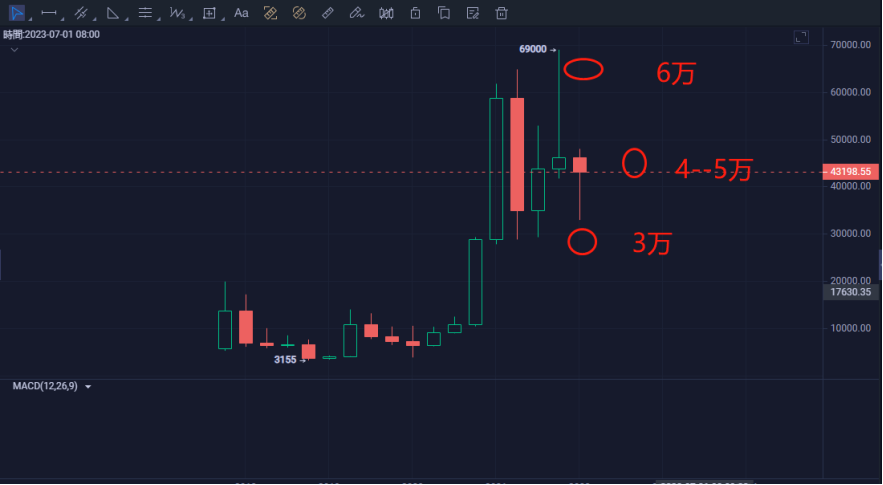Image resolution: width=883 pixels, height=485 pixels.
Task: Expand the chevron below the time label
Action: coord(15,50)
